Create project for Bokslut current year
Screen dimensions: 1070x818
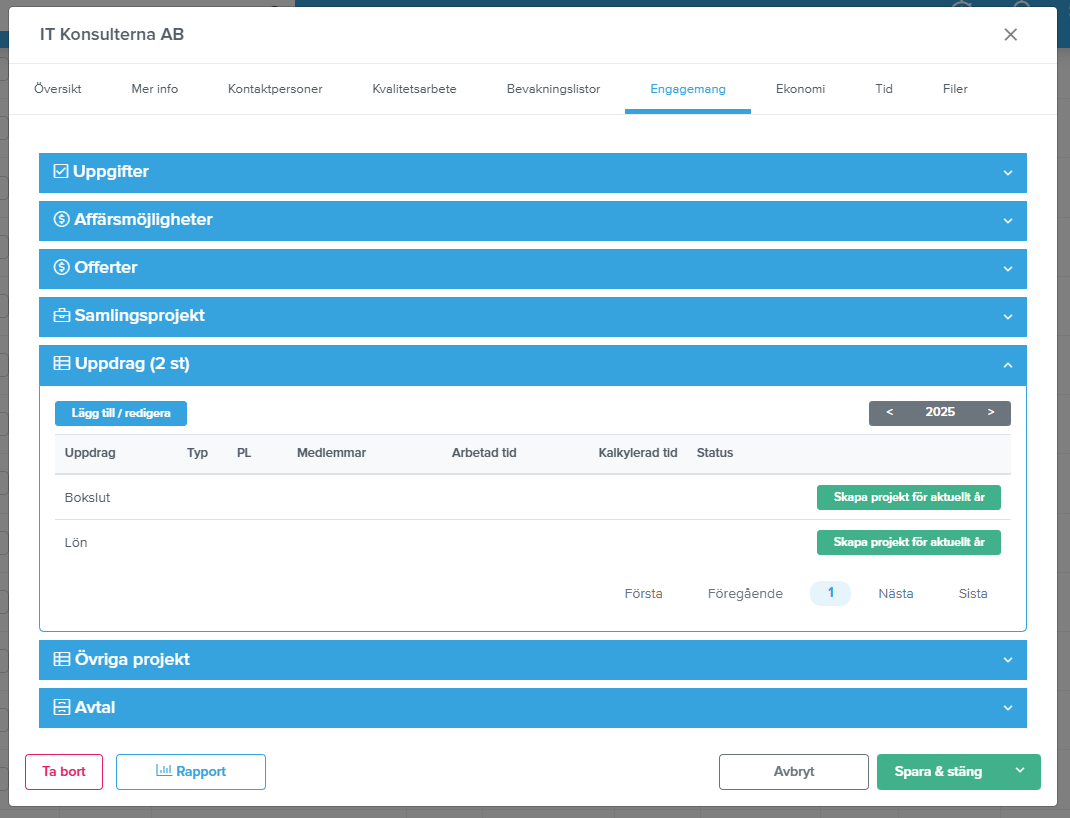tap(909, 497)
